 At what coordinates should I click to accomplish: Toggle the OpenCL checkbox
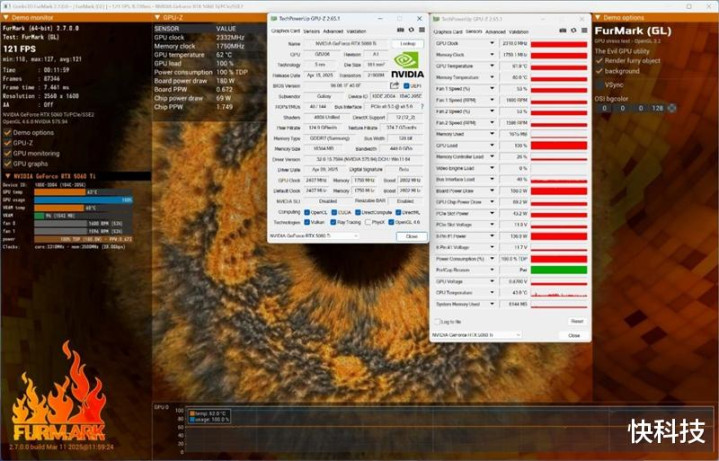pyautogui.click(x=307, y=212)
